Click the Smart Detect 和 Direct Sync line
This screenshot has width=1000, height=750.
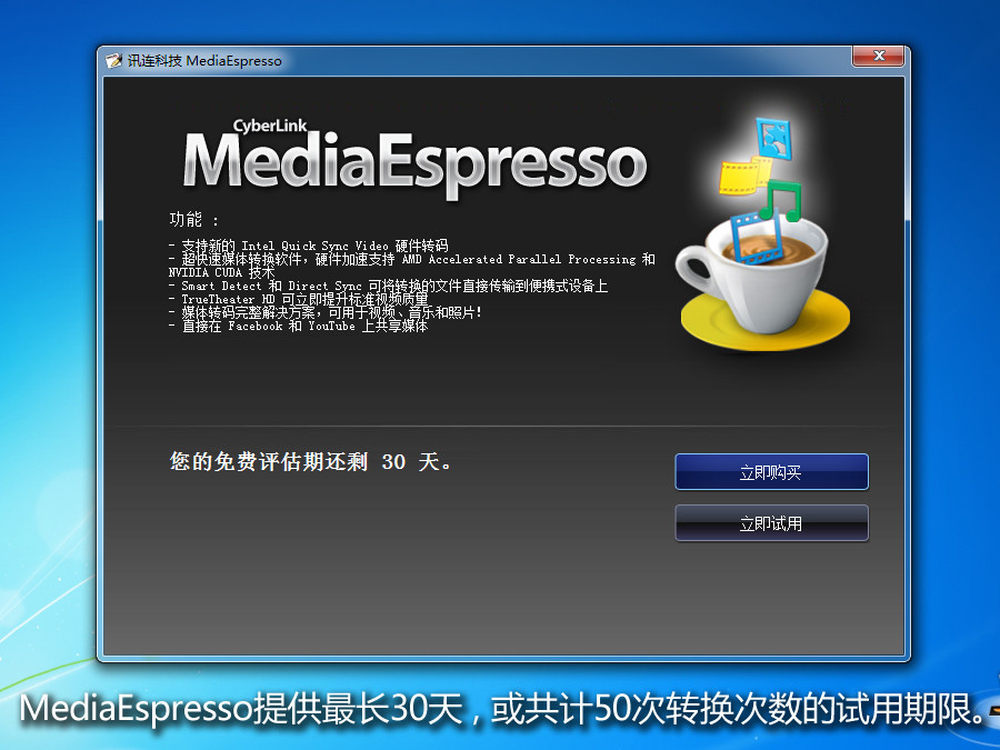pyautogui.click(x=388, y=286)
